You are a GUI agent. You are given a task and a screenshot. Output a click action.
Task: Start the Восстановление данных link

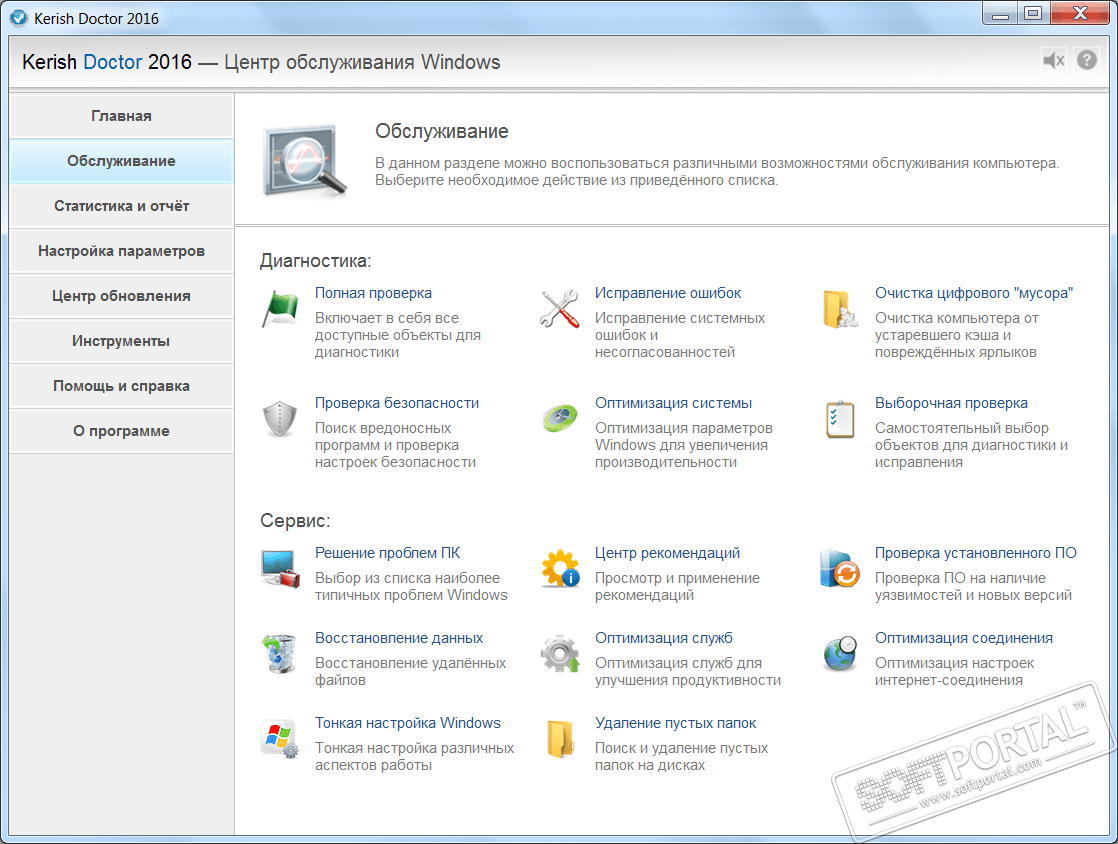(399, 638)
